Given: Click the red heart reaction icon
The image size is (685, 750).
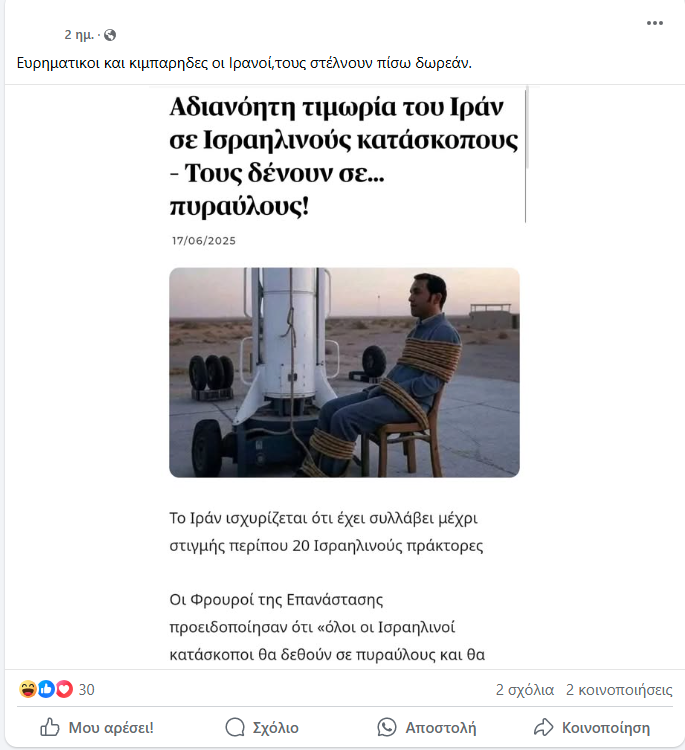Looking at the screenshot, I should tap(64, 689).
